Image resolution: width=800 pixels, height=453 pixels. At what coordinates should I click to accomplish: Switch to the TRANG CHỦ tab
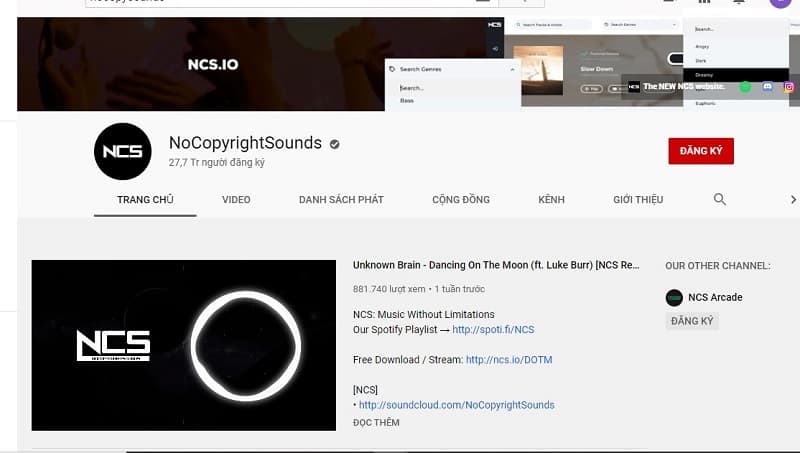145,199
